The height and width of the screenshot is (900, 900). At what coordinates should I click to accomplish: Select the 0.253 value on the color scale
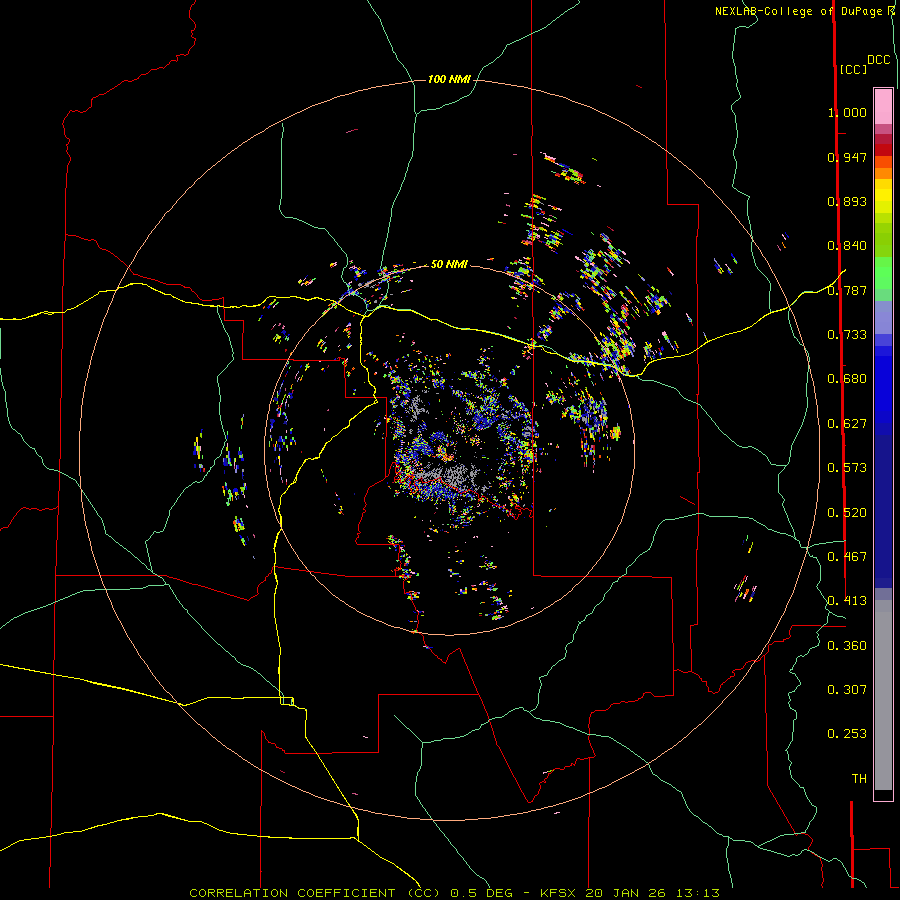pos(847,734)
